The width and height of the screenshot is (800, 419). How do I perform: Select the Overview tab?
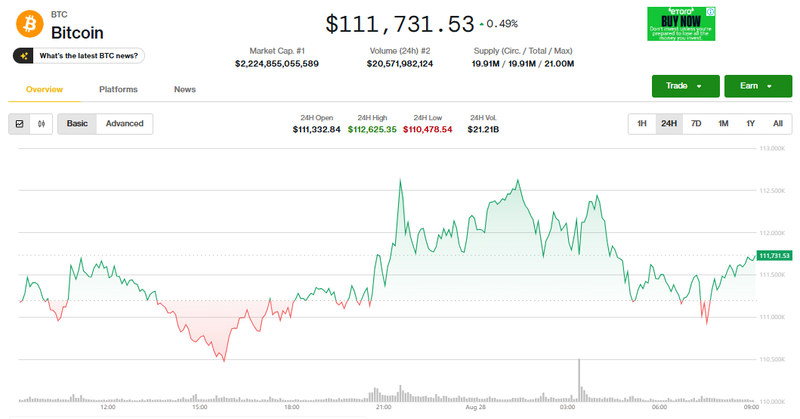pyautogui.click(x=45, y=89)
